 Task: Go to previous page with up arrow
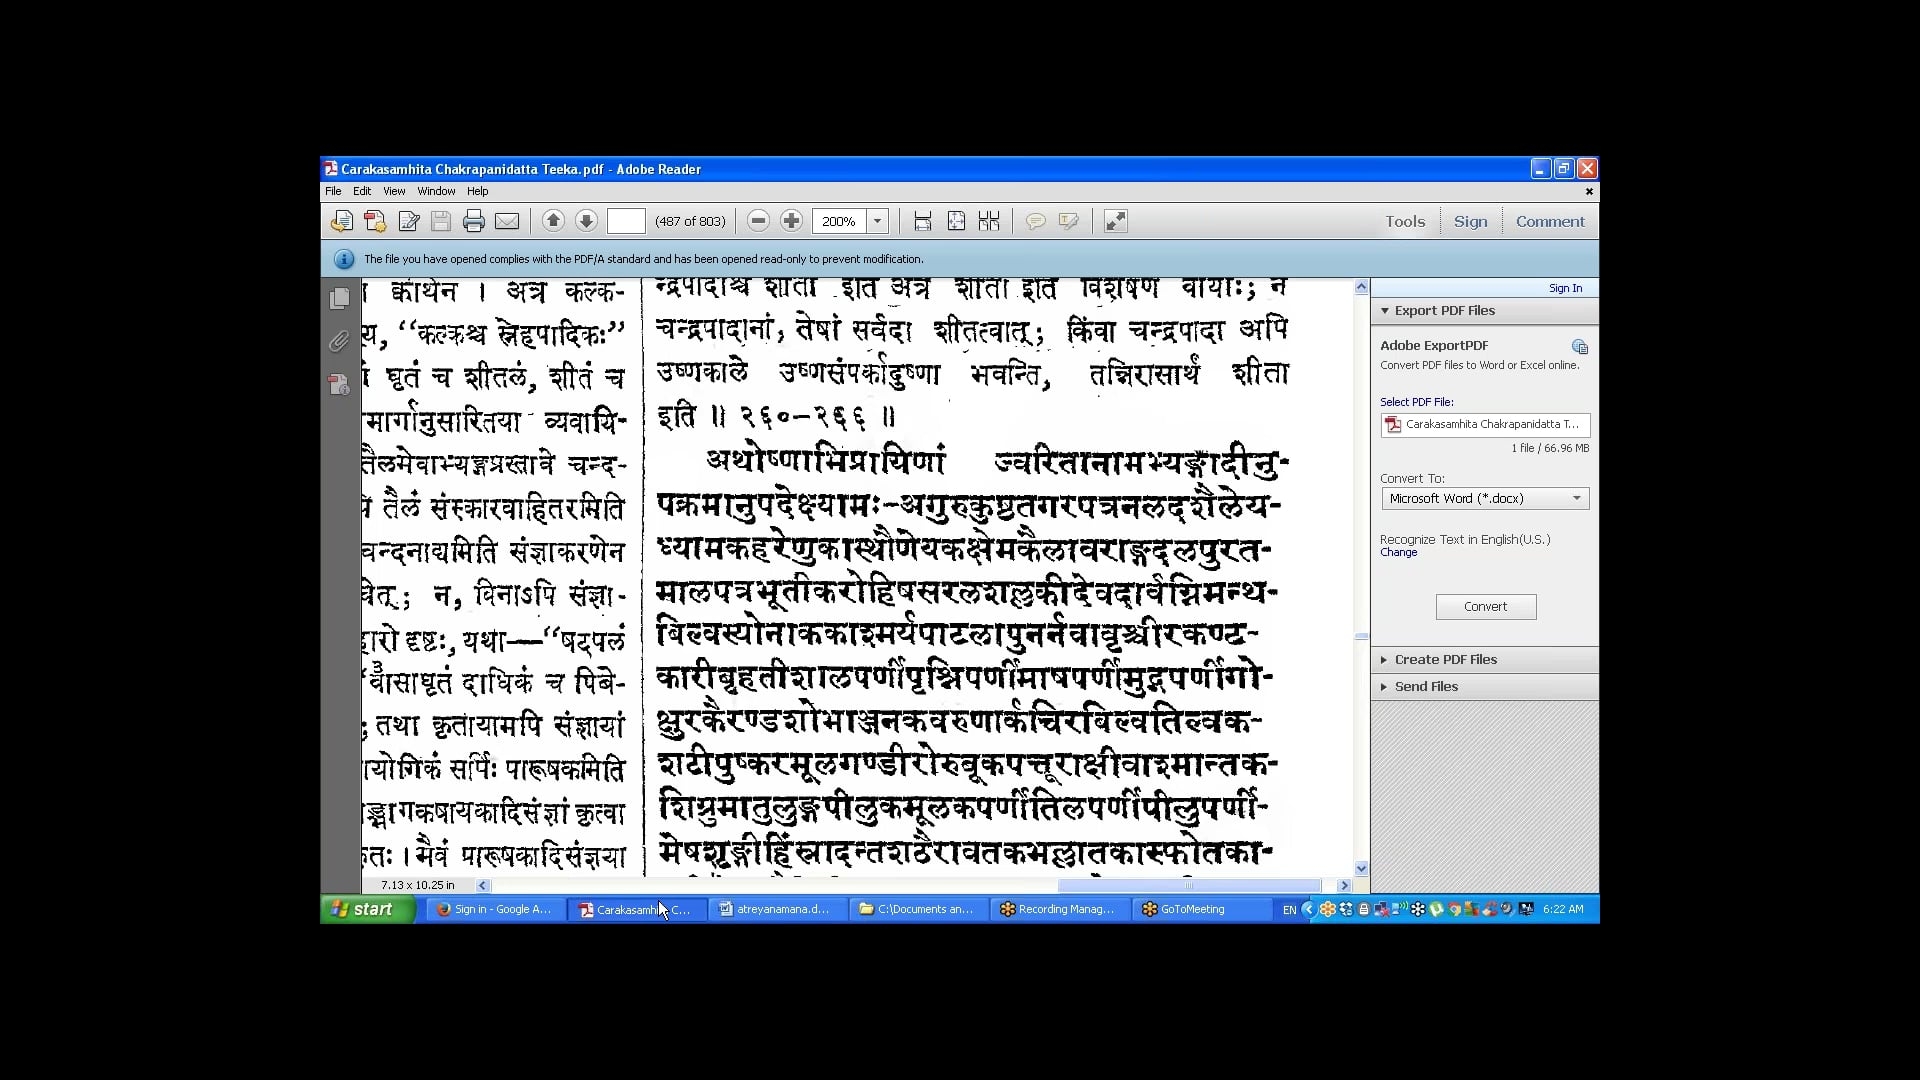tap(553, 221)
